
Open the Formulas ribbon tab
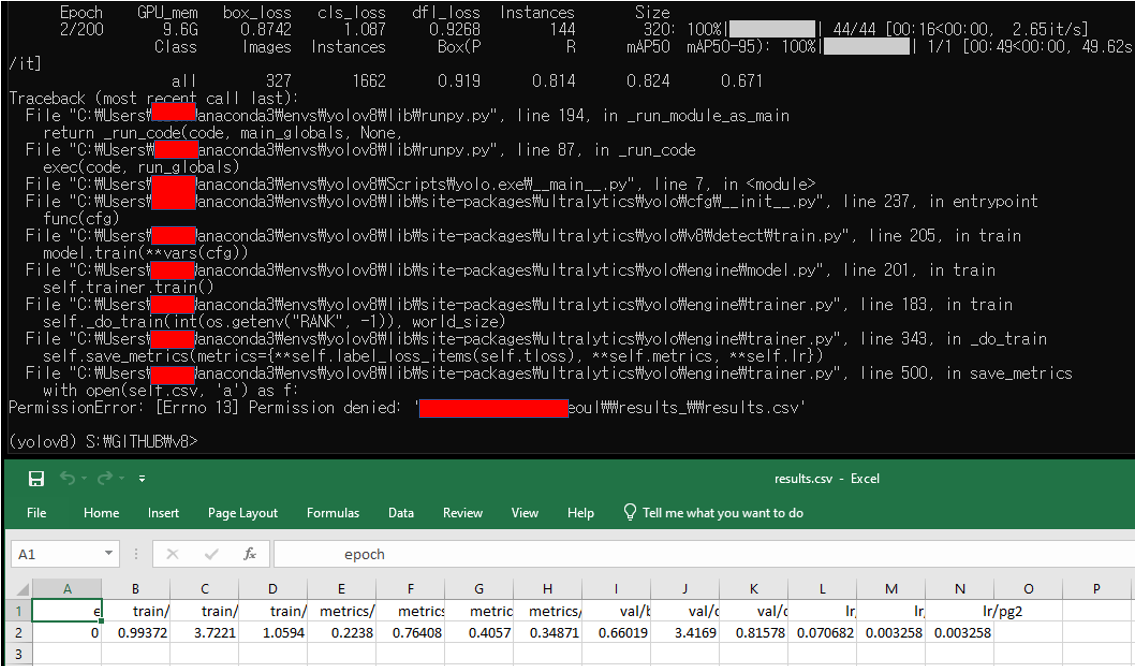[333, 512]
